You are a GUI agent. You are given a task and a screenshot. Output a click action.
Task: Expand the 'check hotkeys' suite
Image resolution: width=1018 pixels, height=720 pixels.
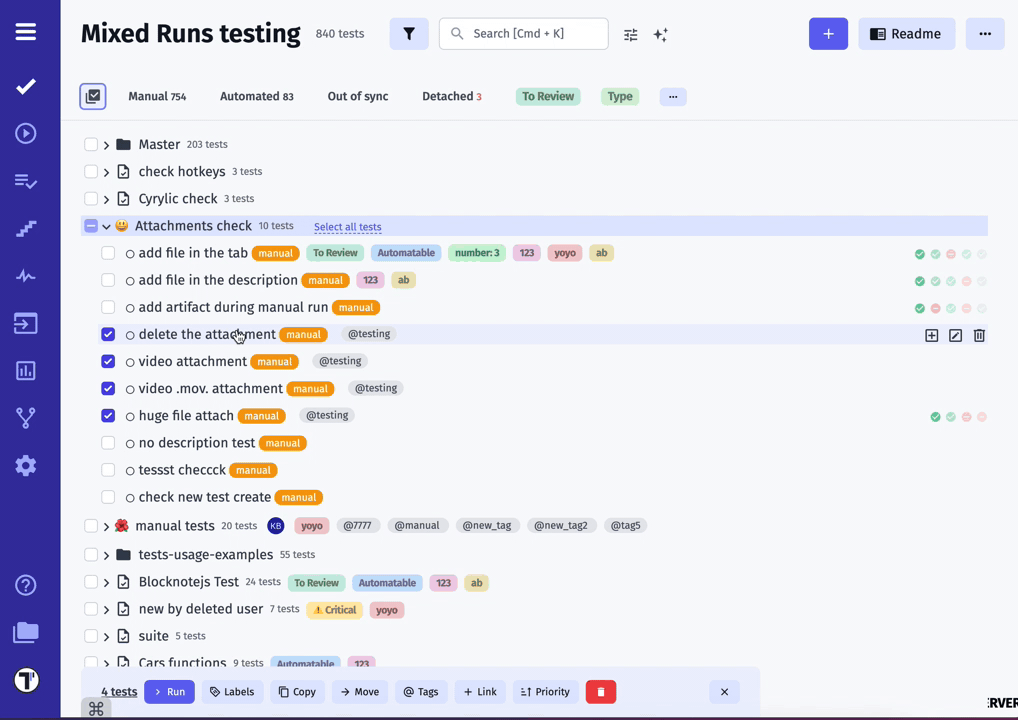[x=106, y=172]
